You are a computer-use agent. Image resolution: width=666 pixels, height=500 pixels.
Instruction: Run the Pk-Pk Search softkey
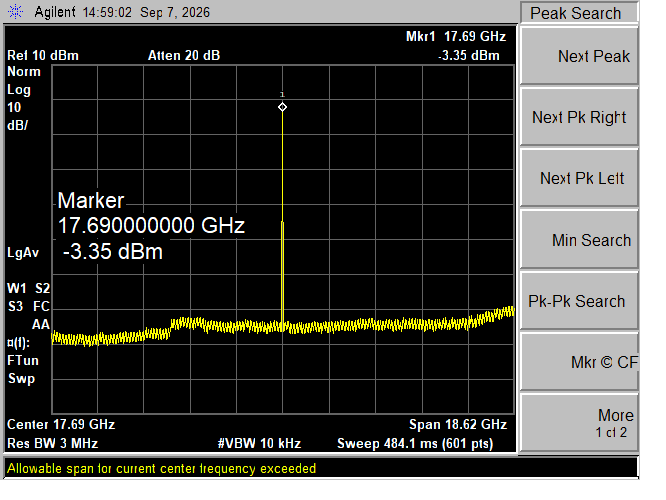coord(579,301)
